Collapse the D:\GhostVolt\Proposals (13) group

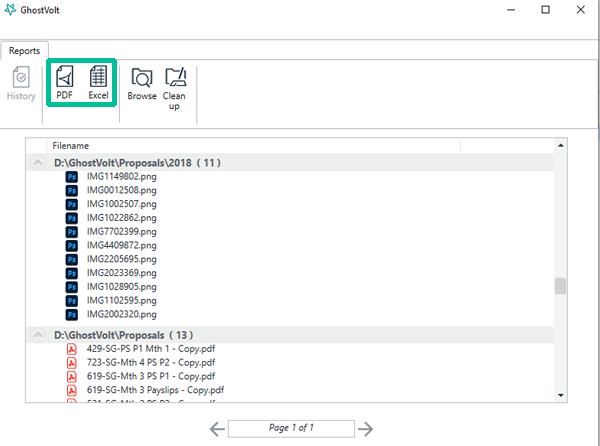[38, 335]
